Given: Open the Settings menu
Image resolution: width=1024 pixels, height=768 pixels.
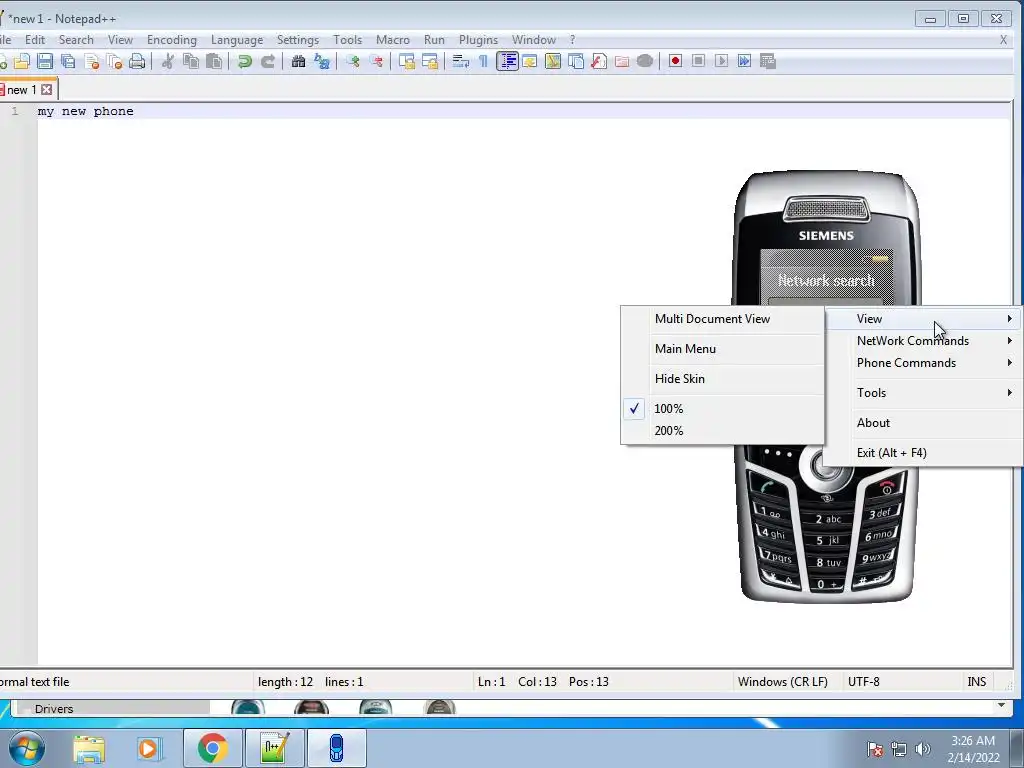Looking at the screenshot, I should [297, 40].
